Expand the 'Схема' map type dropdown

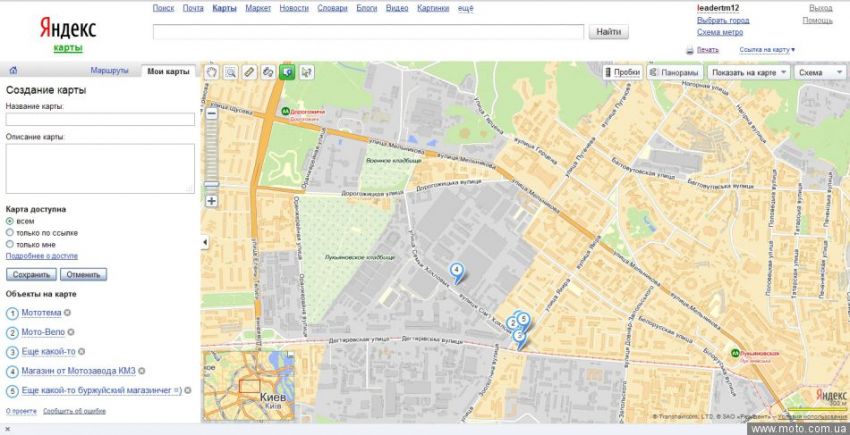click(816, 72)
